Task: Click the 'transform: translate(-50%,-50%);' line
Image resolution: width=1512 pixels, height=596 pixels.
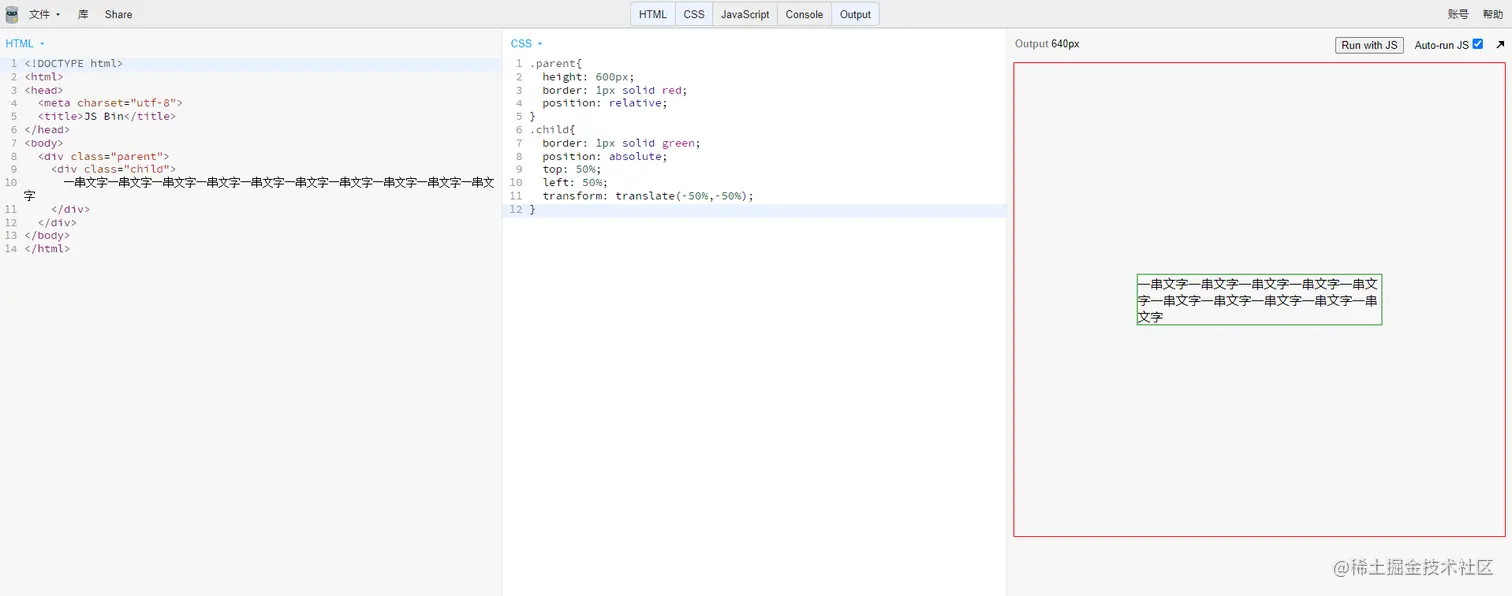Action: (648, 196)
